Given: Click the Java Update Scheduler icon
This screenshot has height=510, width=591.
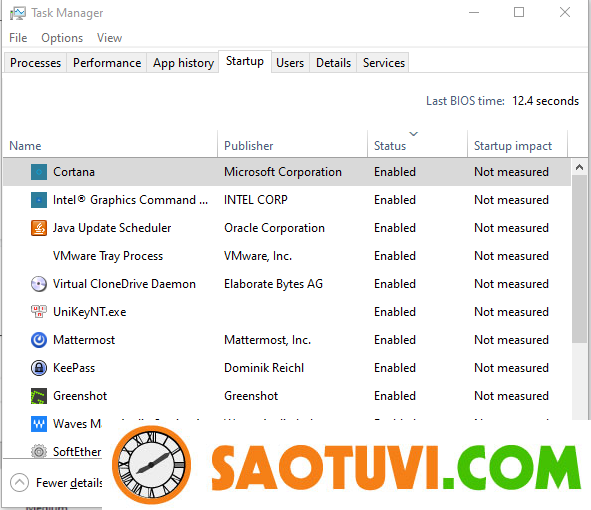Looking at the screenshot, I should pos(39,228).
